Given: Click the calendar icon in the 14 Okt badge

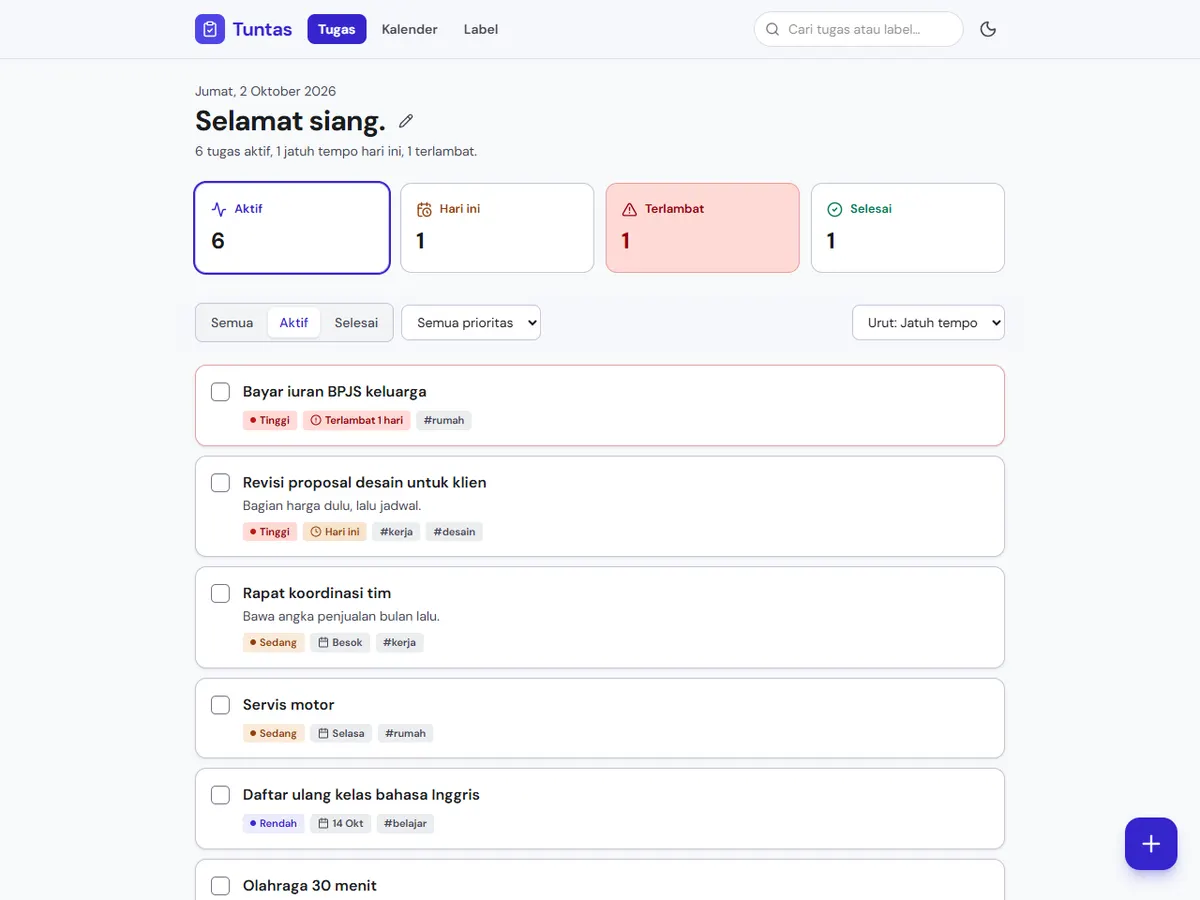Looking at the screenshot, I should [323, 823].
